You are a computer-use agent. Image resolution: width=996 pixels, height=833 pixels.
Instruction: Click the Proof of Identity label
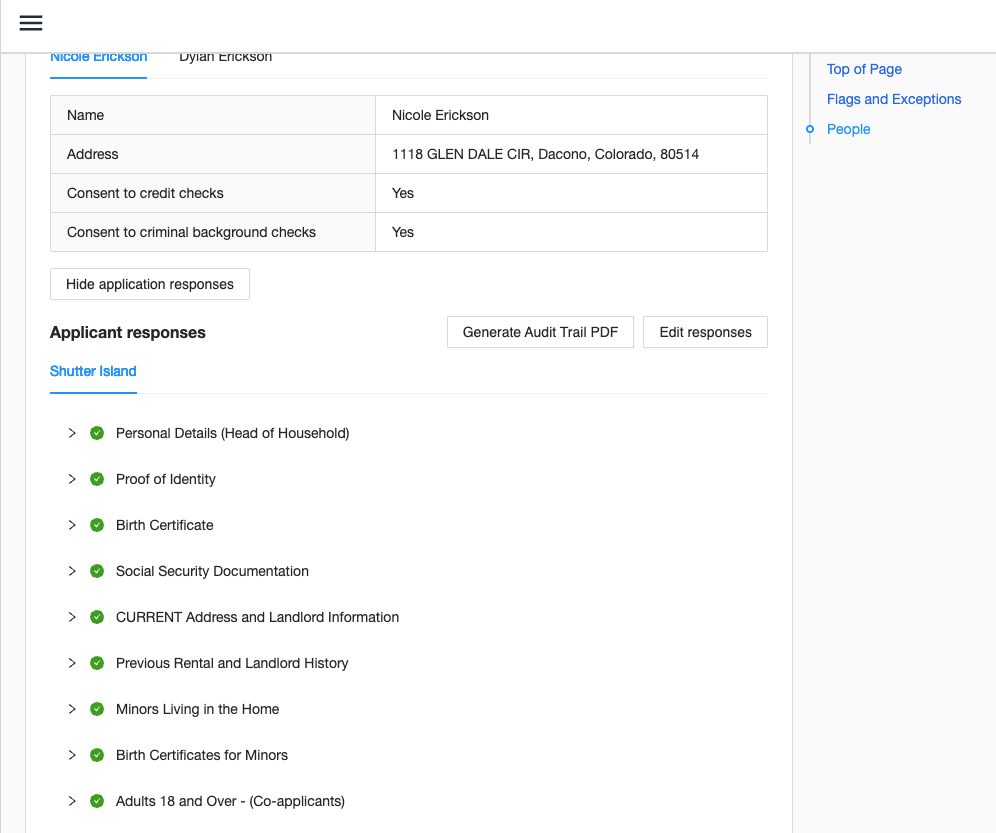pyautogui.click(x=166, y=479)
